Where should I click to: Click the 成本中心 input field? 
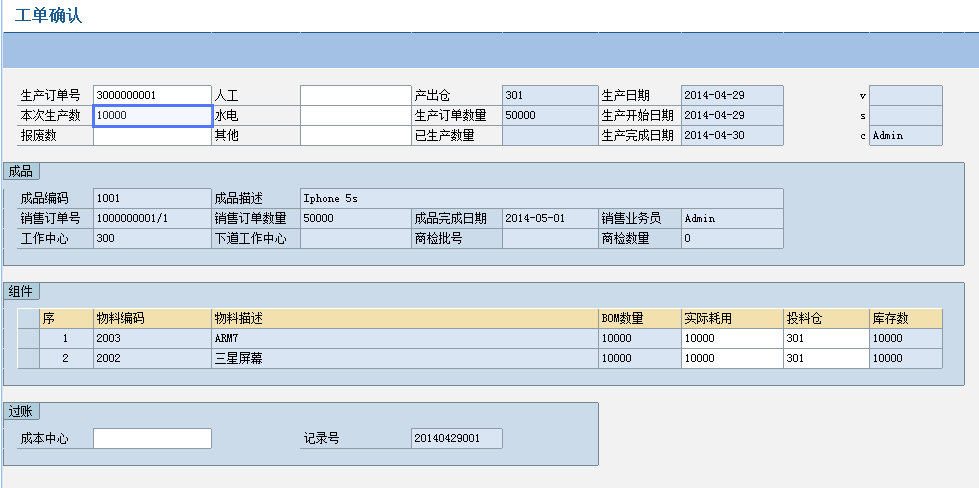click(x=152, y=438)
